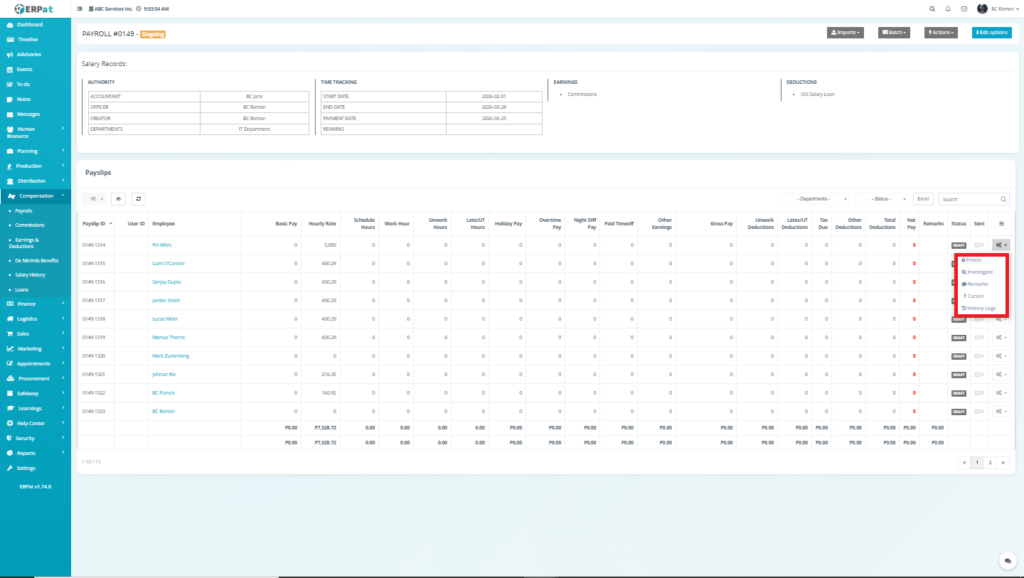Open employee link Liam O'Connor
Screen dimensions: 1024x578
pyautogui.click(x=167, y=263)
